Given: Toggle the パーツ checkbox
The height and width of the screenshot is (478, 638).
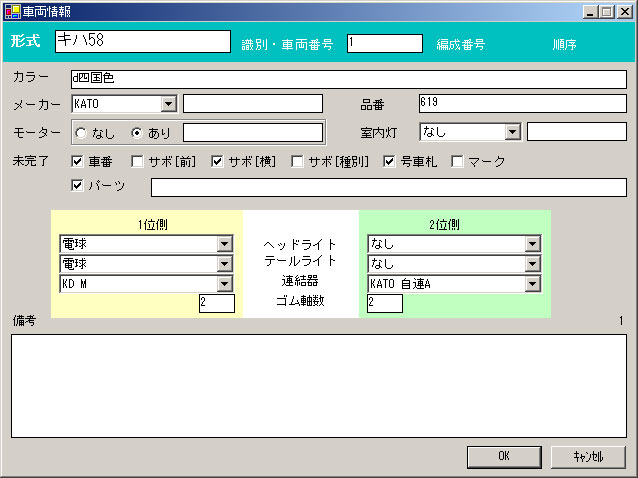Looking at the screenshot, I should (77, 185).
